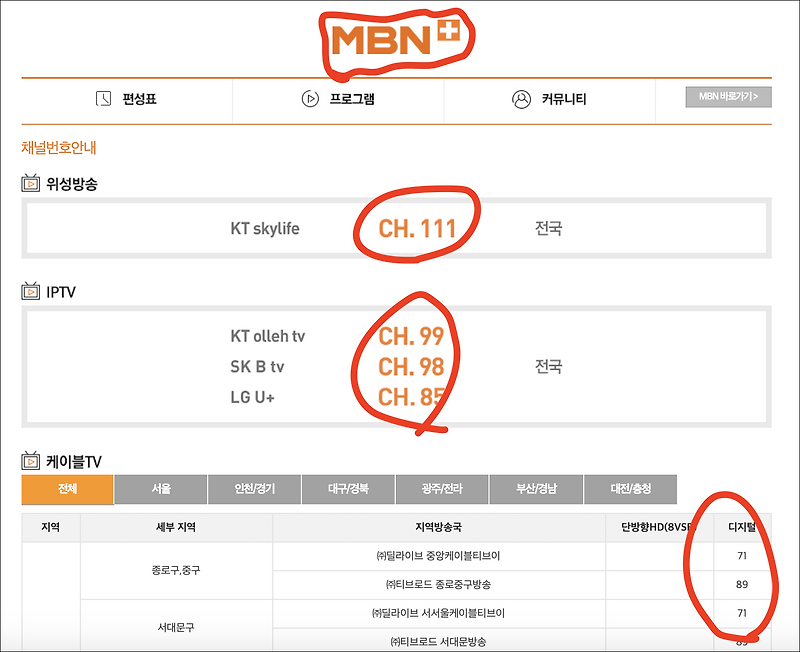800x652 pixels.
Task: Switch to the 서울 region tab
Action: click(159, 489)
